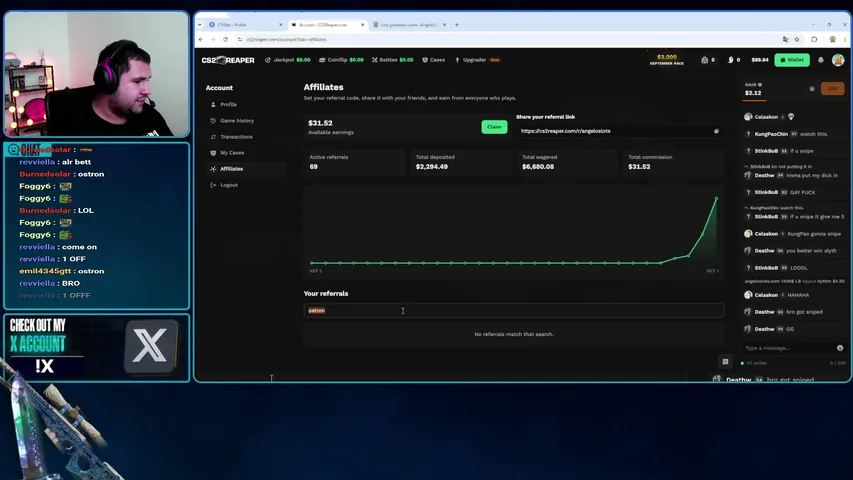The height and width of the screenshot is (480, 853).
Task: Bookmark this page with star icon
Action: (x=797, y=39)
